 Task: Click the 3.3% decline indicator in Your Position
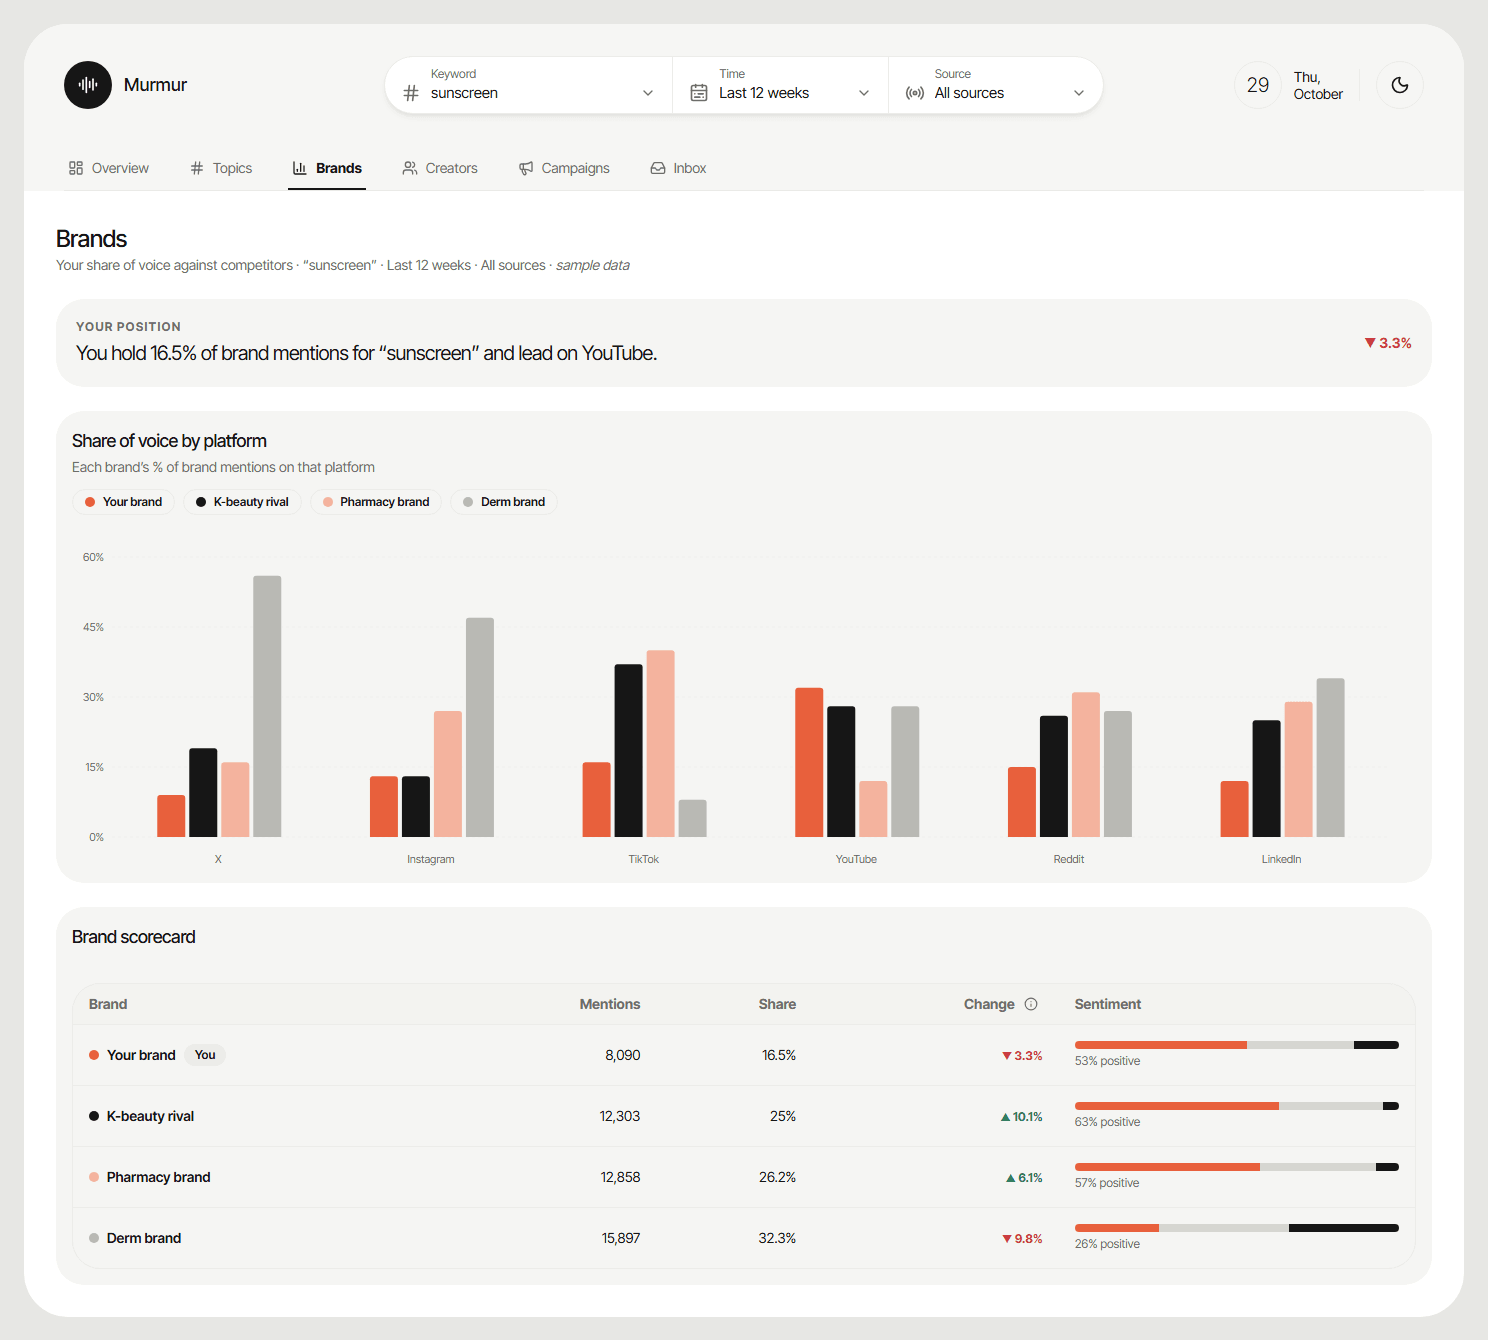(x=1388, y=343)
